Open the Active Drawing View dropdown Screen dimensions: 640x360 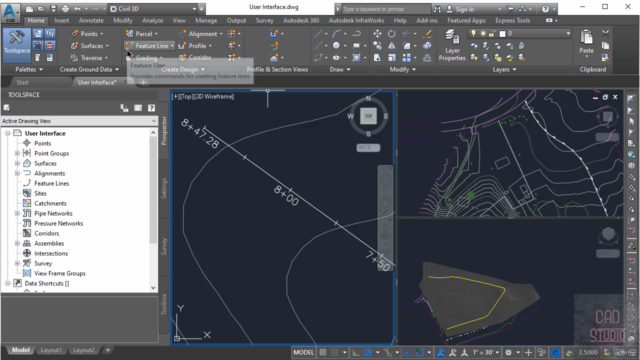(x=79, y=121)
